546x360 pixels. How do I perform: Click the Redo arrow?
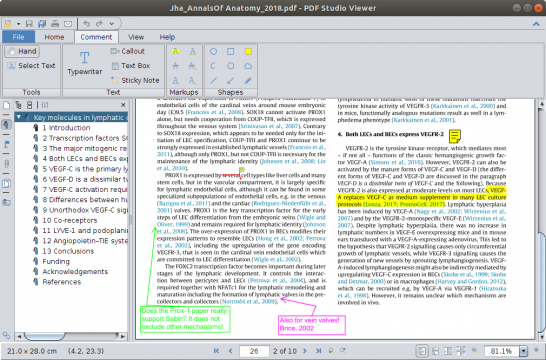point(99,24)
